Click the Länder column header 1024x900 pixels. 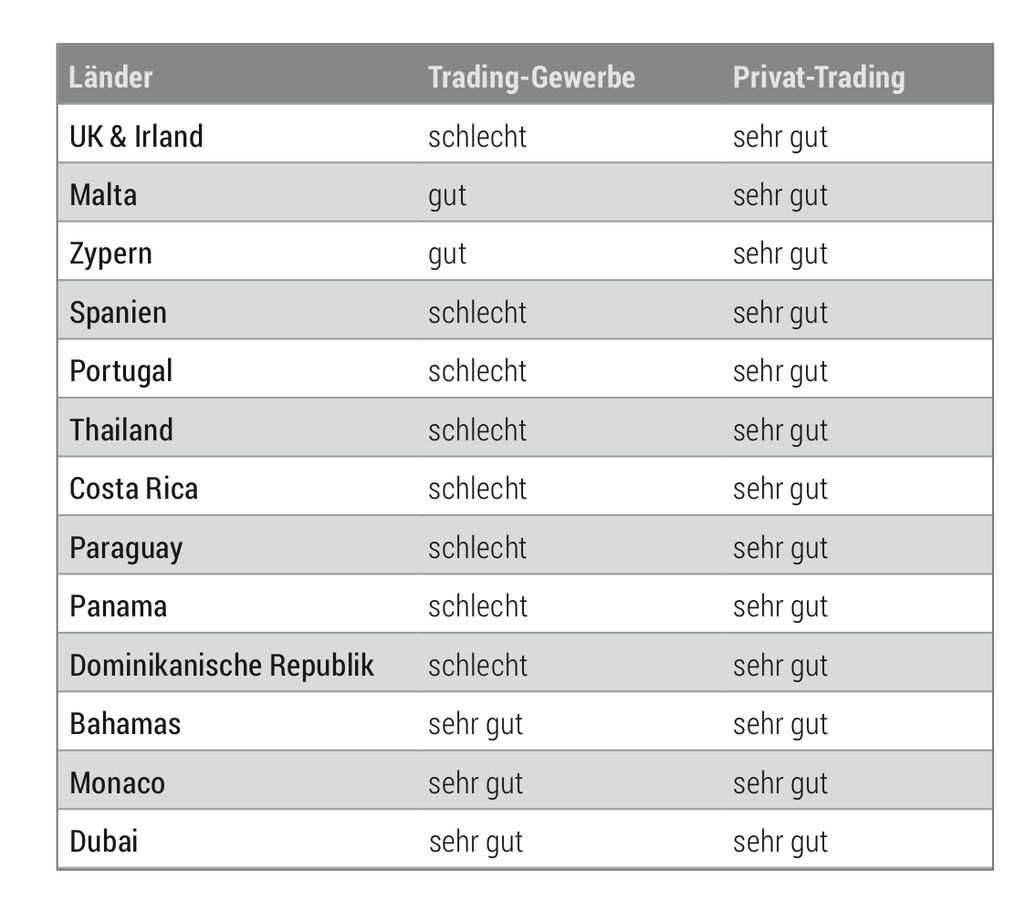pos(110,77)
